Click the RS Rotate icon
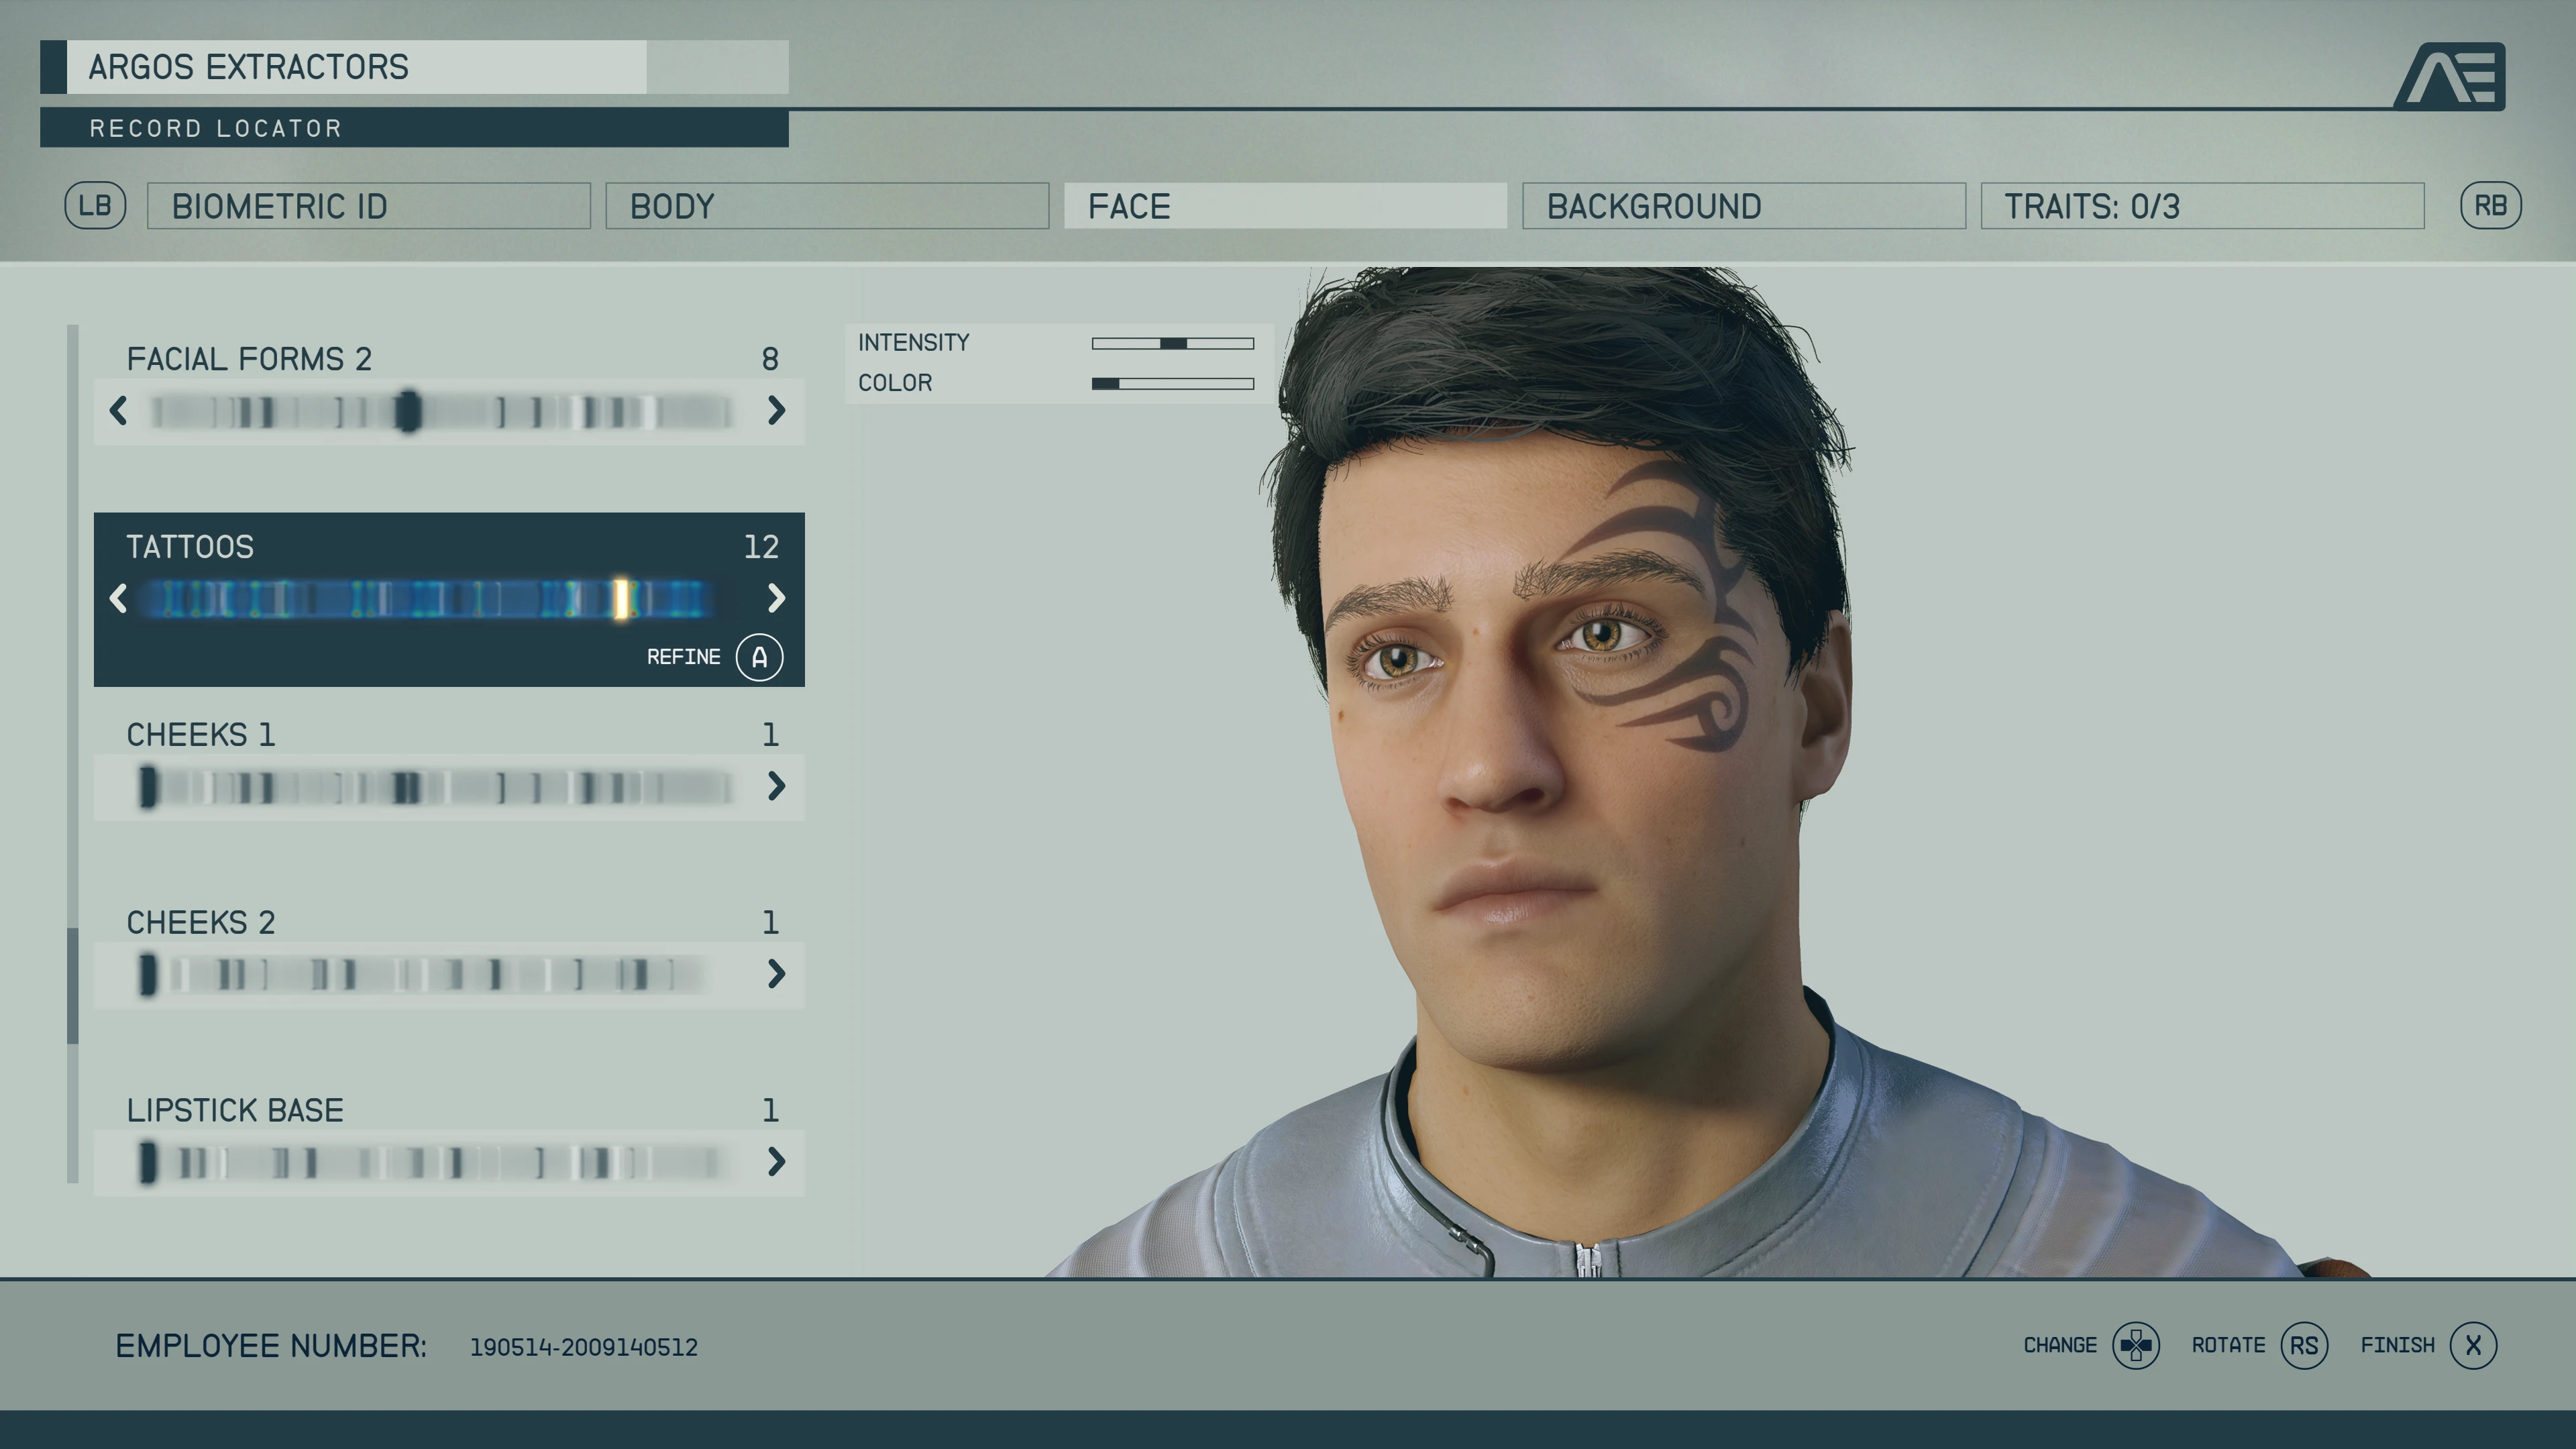 2304,1345
